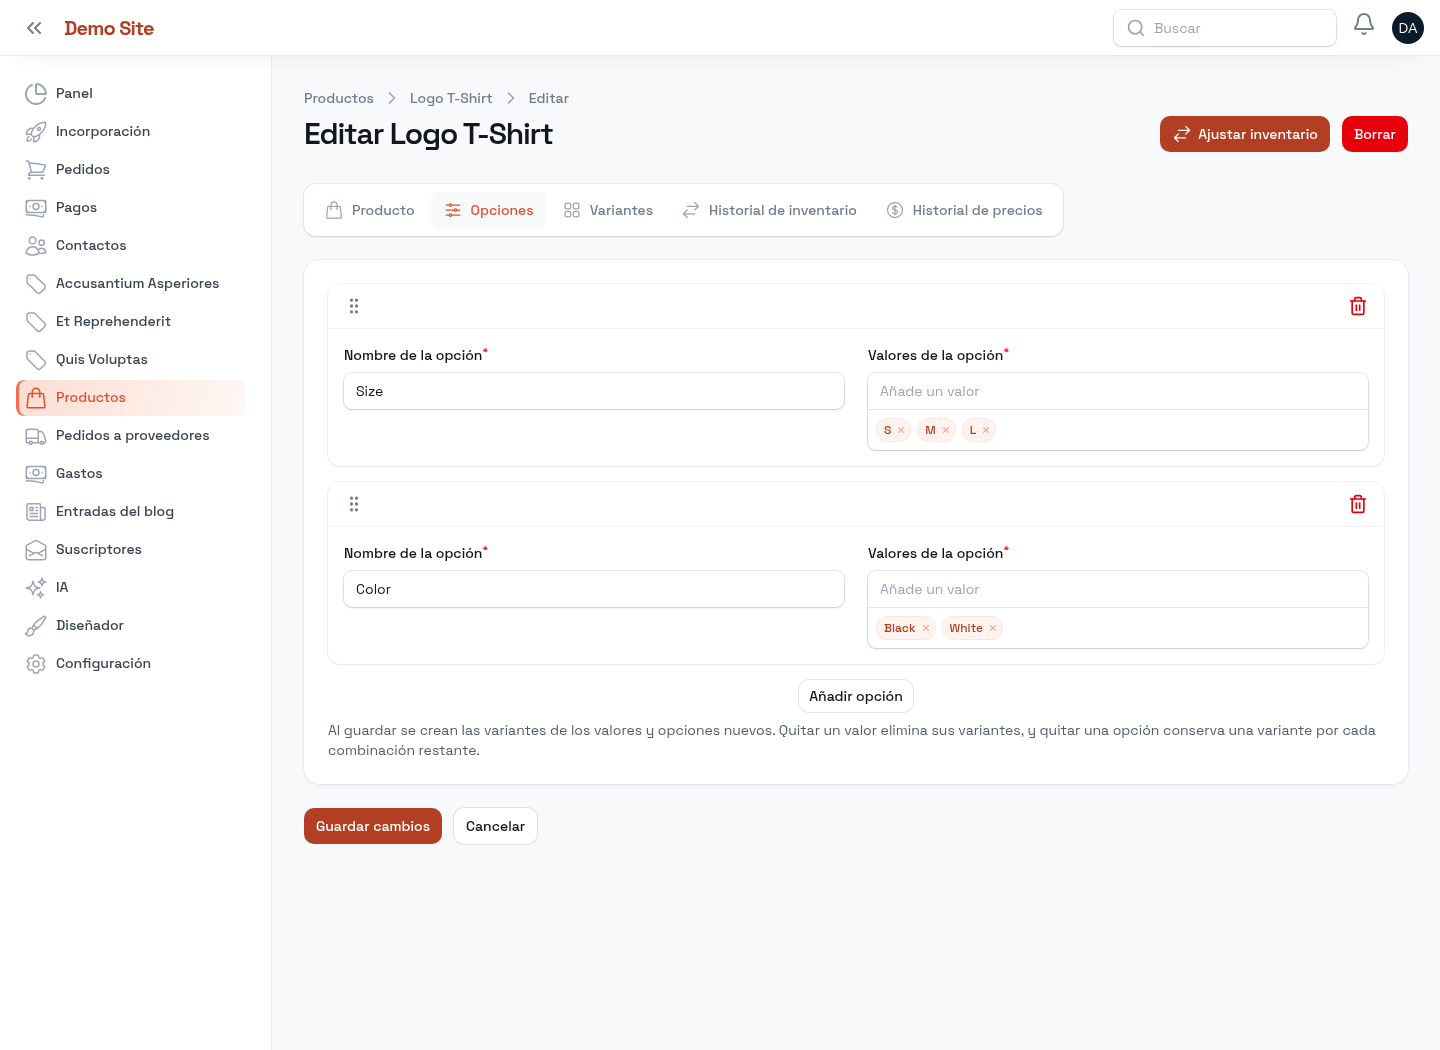
Task: Delete the Color option trash icon
Action: point(1358,504)
